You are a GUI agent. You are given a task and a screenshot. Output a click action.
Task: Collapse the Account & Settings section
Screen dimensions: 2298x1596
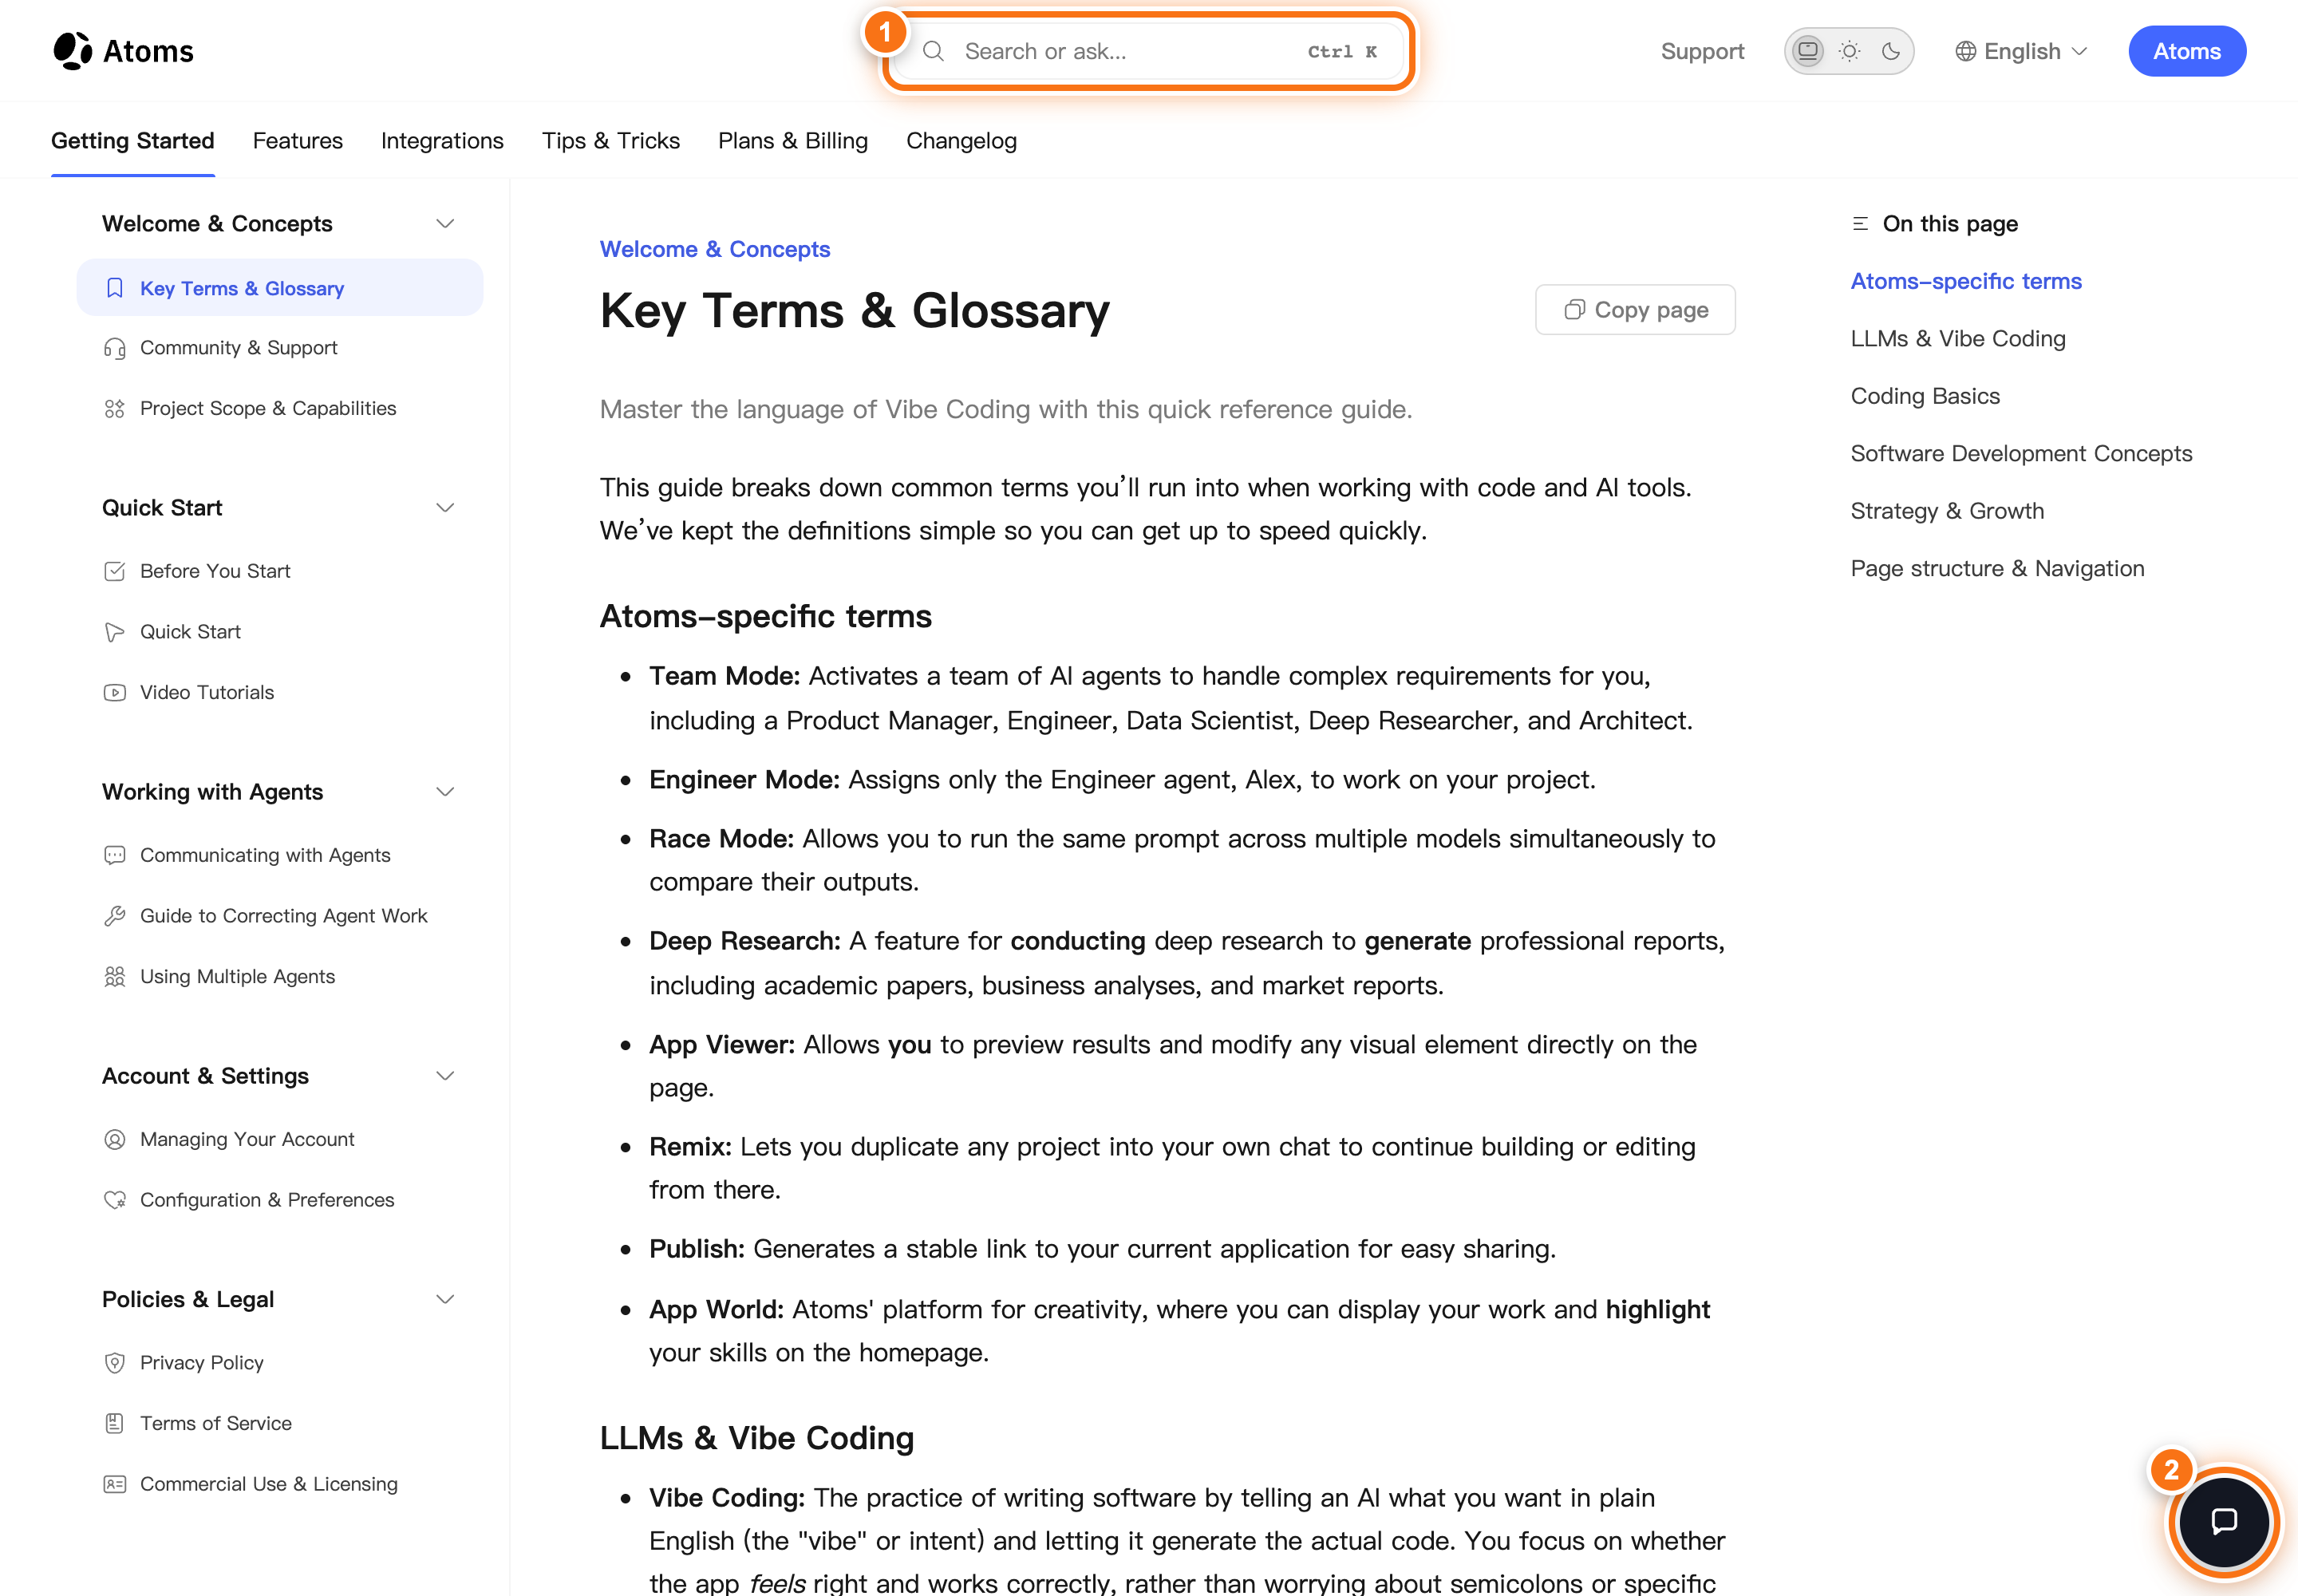tap(445, 1076)
